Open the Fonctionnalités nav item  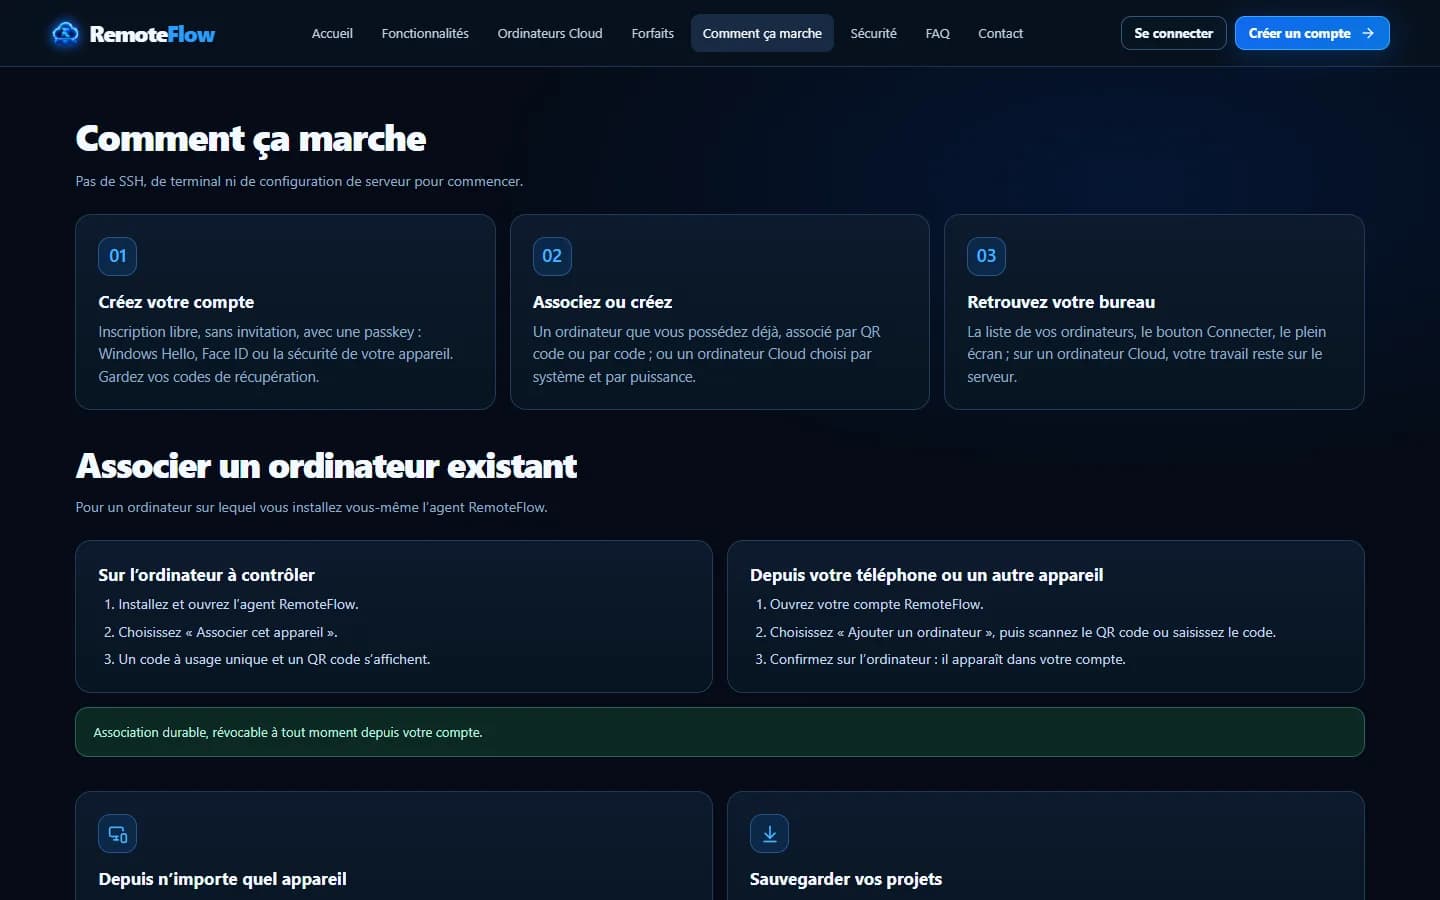pyautogui.click(x=425, y=33)
